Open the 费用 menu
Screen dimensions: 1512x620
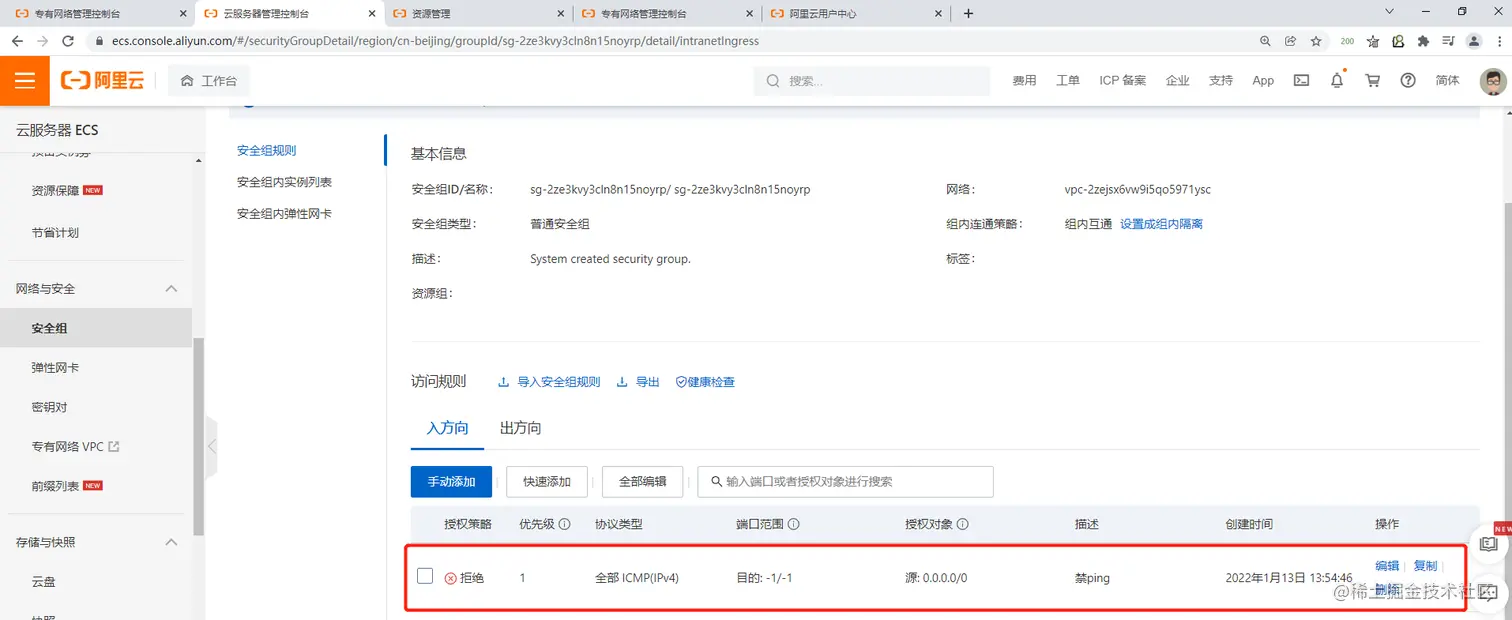click(1024, 81)
